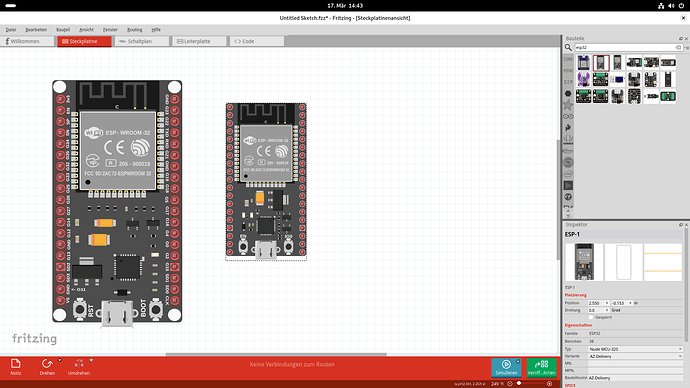Image resolution: width=690 pixels, height=388 pixels.
Task: Open the Datei menu
Action: [11, 29]
